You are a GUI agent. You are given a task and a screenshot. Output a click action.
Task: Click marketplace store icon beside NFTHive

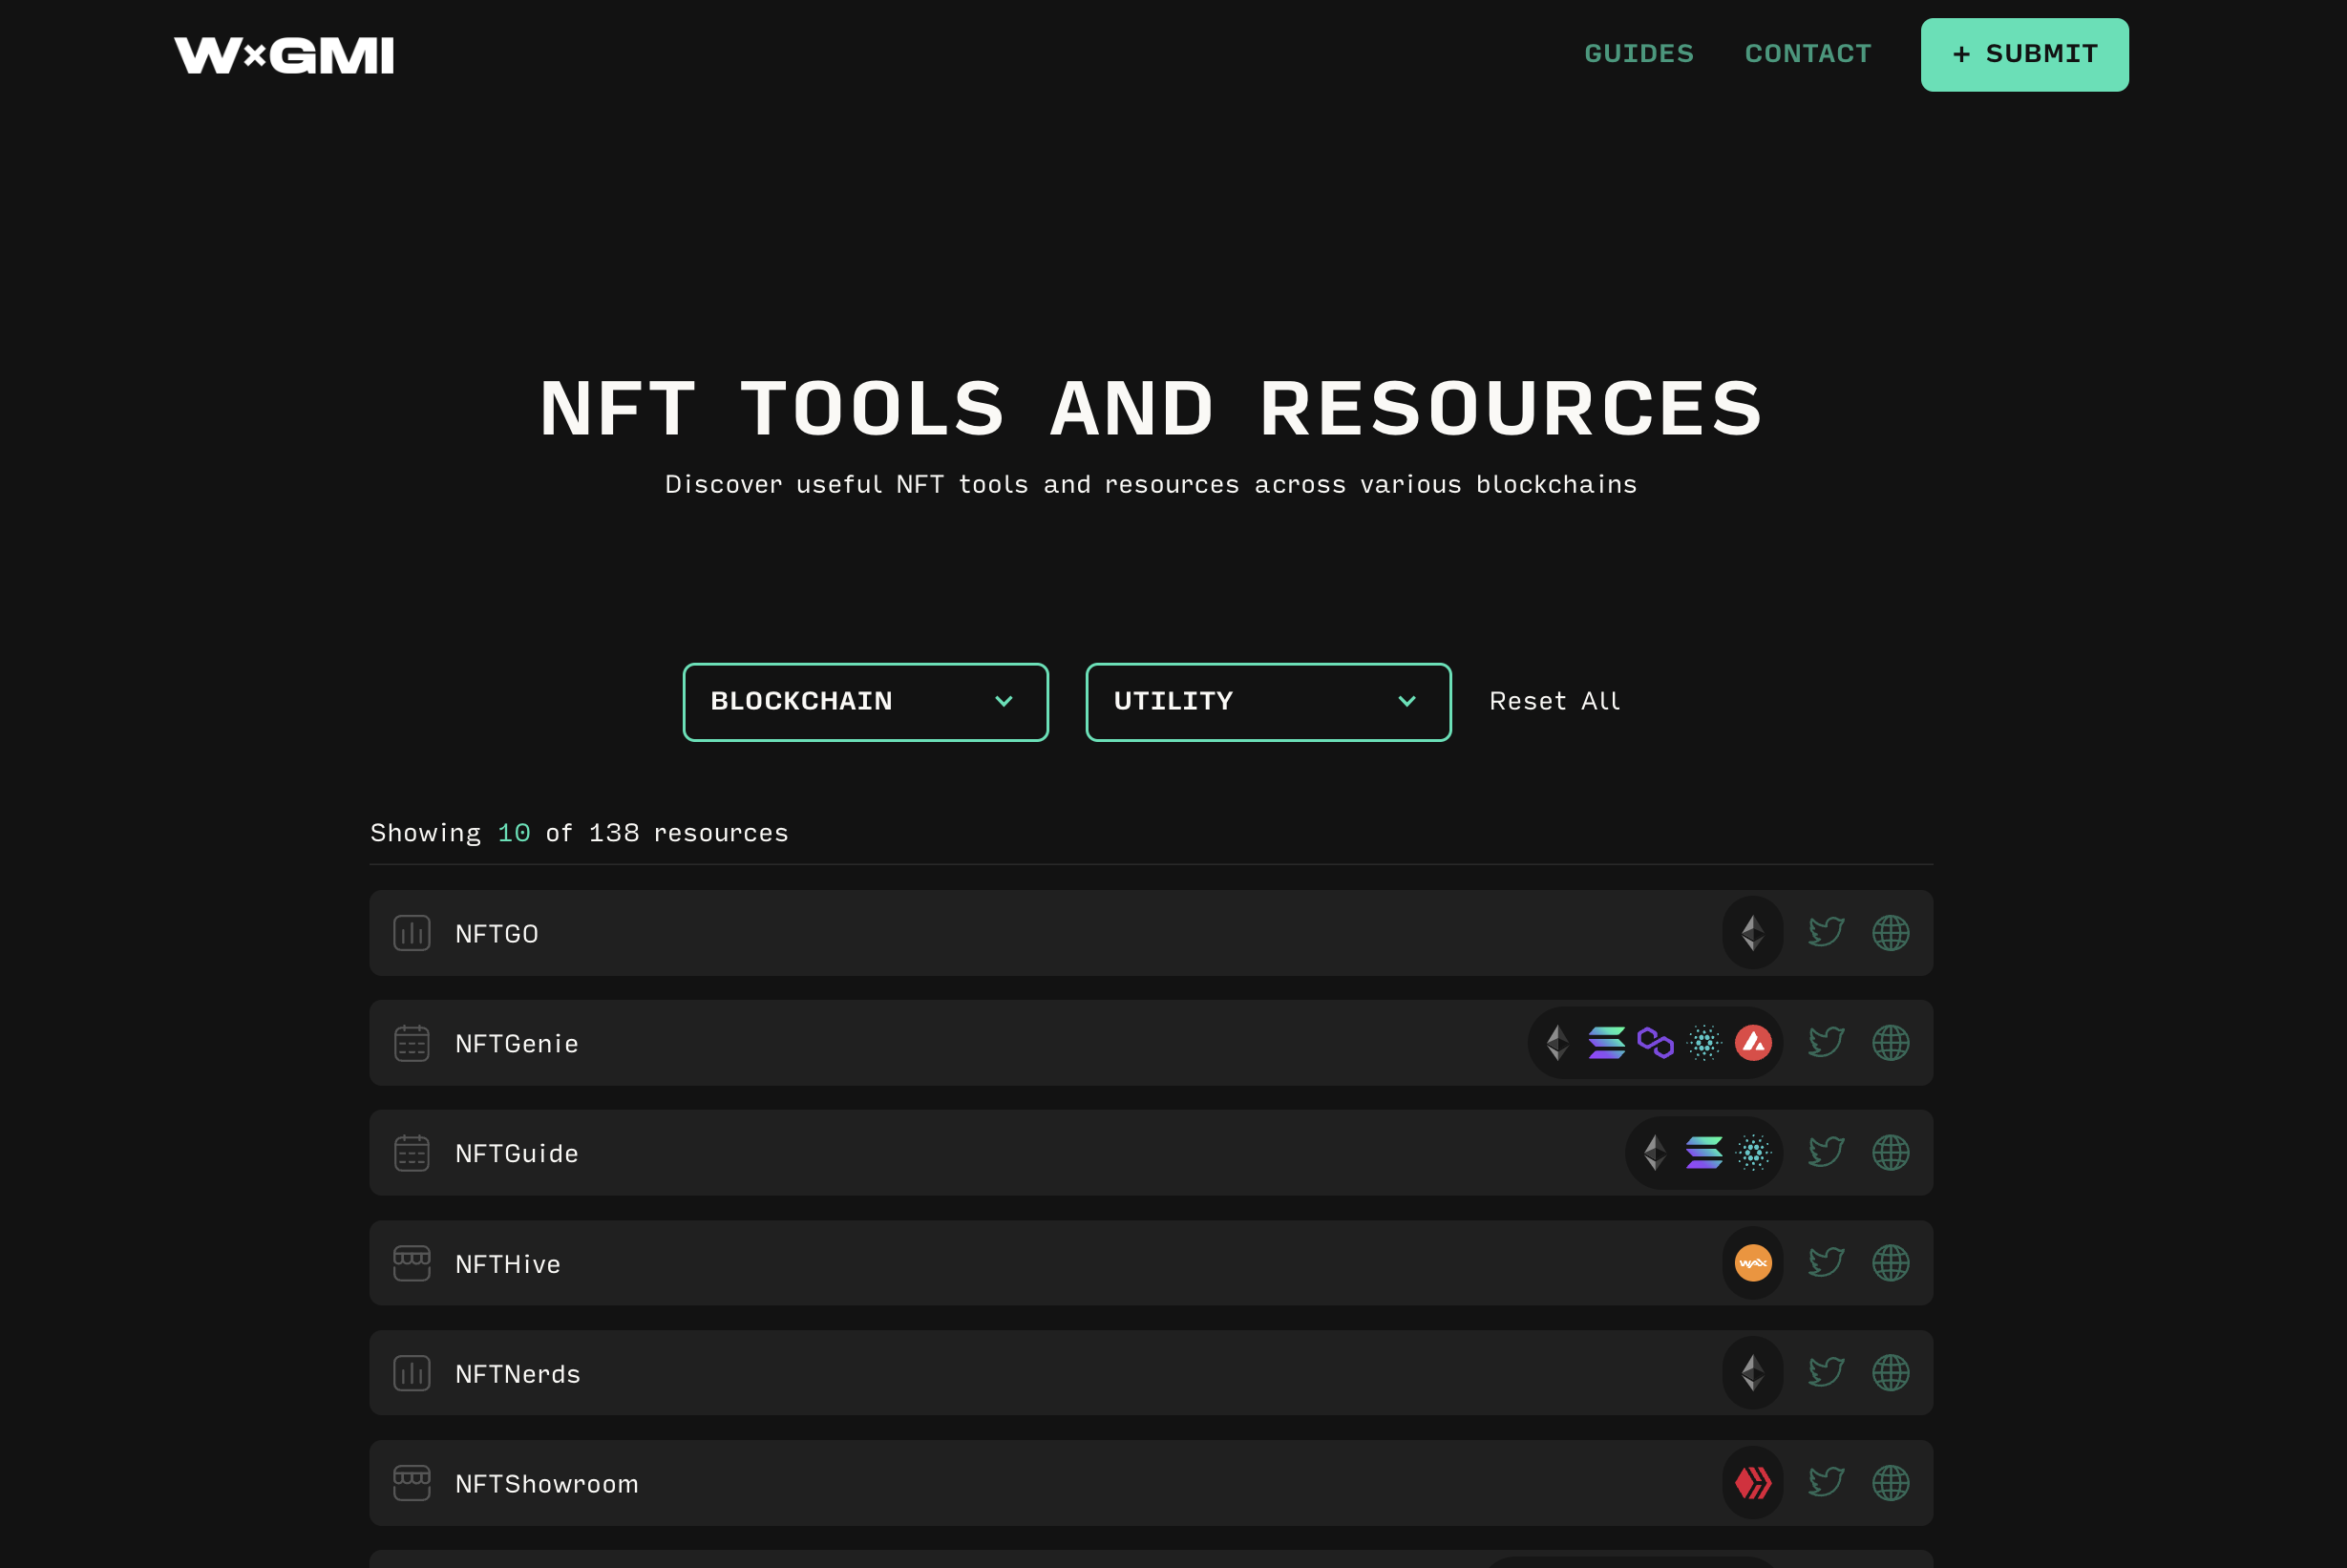click(412, 1263)
